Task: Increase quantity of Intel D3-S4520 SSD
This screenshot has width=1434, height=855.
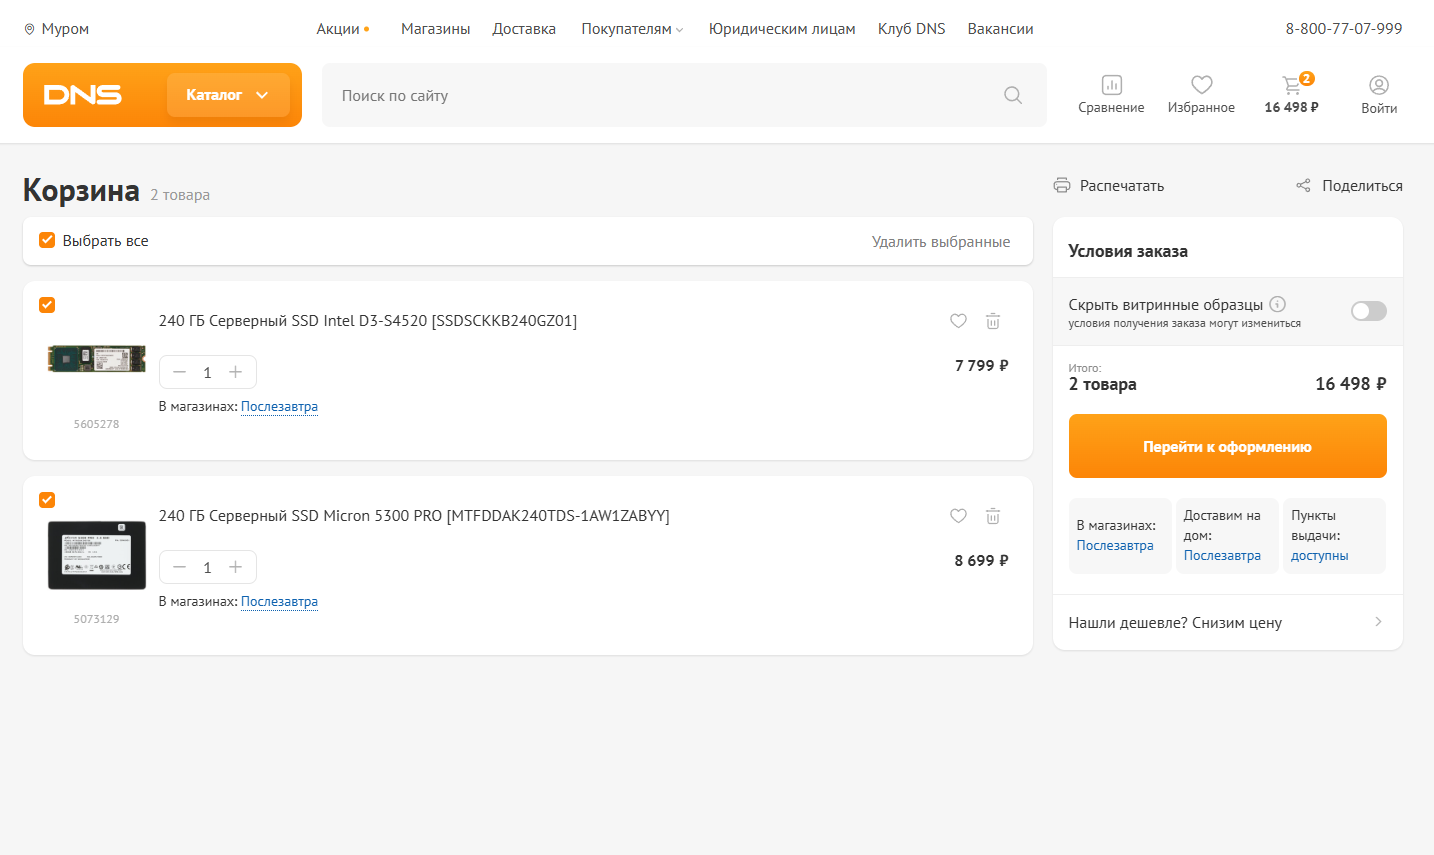Action: click(x=236, y=372)
